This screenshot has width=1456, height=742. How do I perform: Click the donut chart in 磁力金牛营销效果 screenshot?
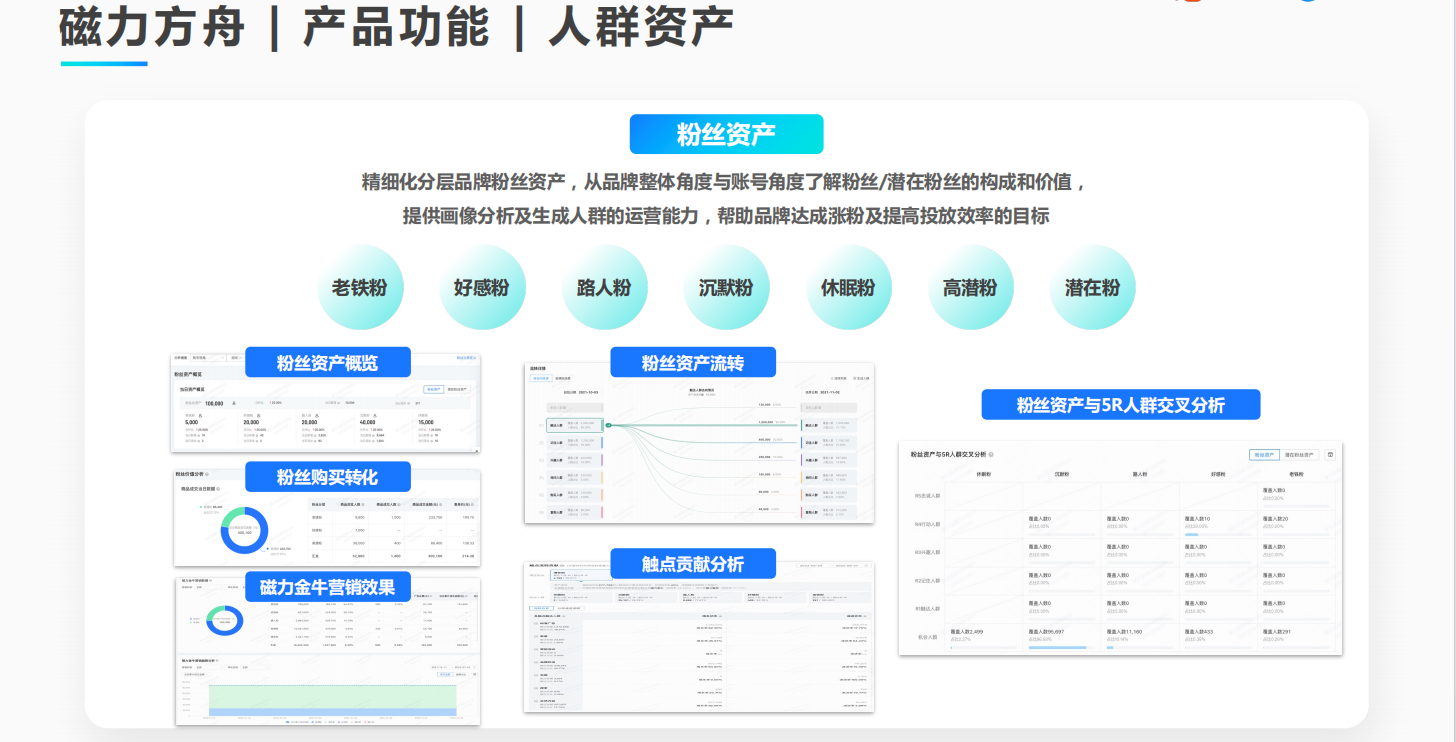[225, 620]
